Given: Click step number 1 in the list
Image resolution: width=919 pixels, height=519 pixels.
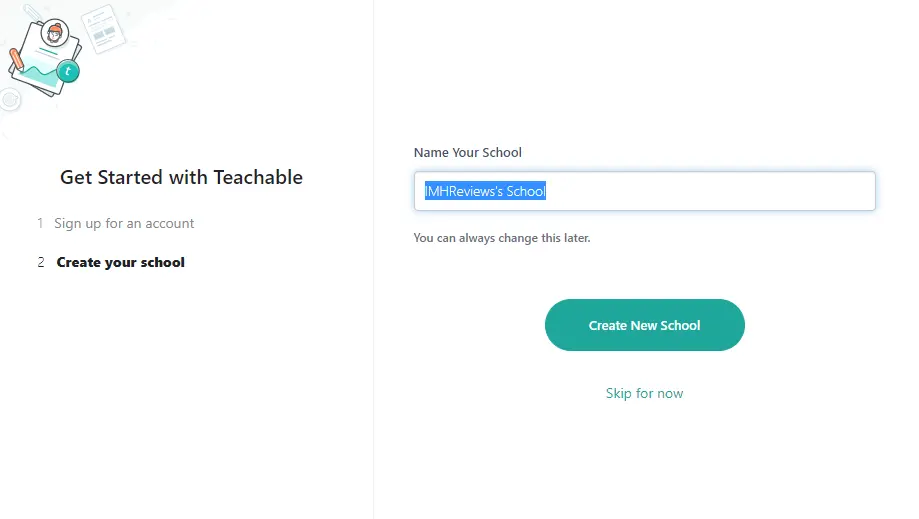Looking at the screenshot, I should point(41,223).
